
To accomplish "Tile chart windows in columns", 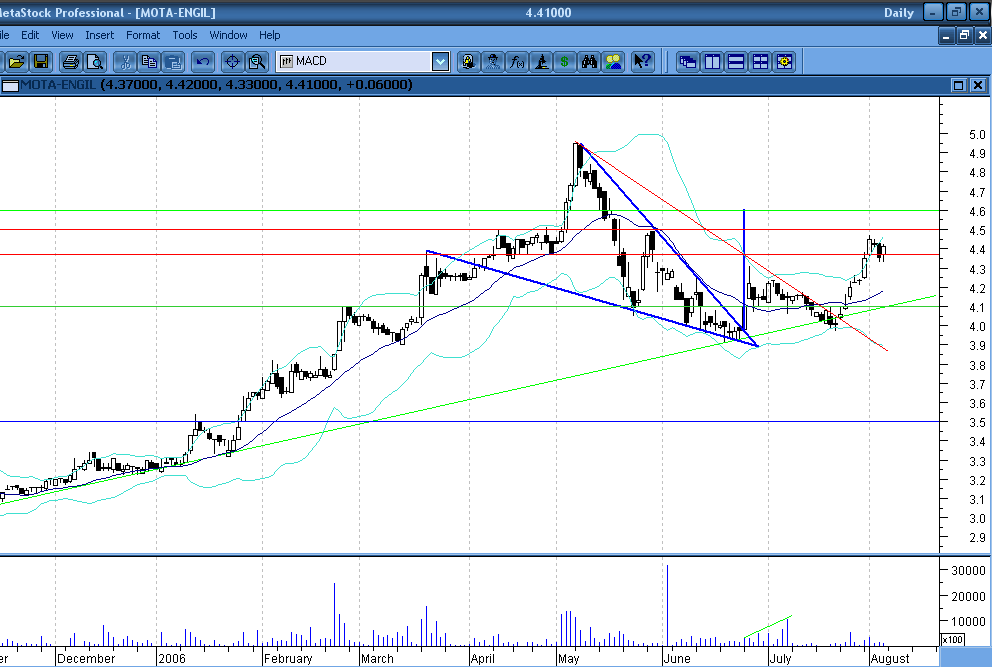I will click(x=712, y=62).
